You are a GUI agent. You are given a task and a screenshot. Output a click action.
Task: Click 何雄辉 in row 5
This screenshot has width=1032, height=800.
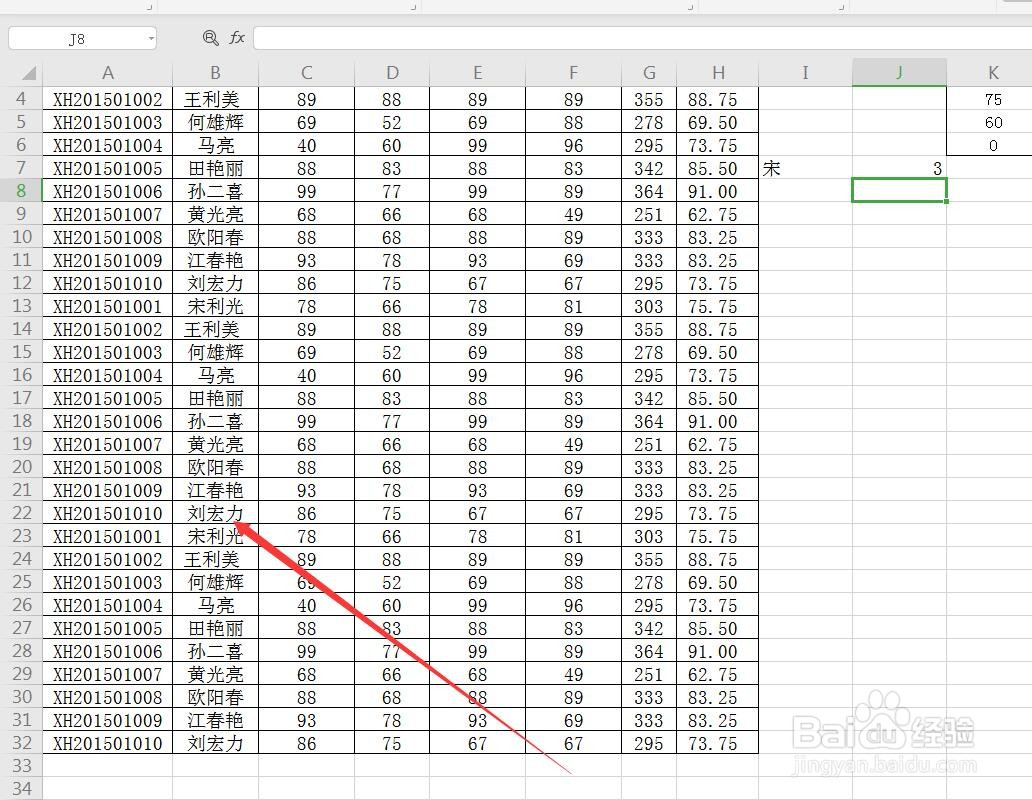click(x=216, y=122)
